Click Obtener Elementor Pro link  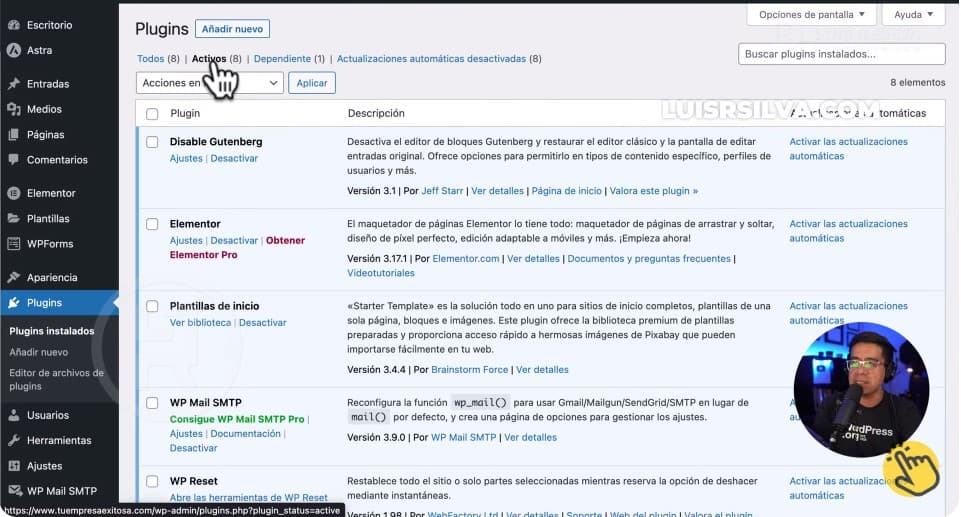(x=237, y=247)
